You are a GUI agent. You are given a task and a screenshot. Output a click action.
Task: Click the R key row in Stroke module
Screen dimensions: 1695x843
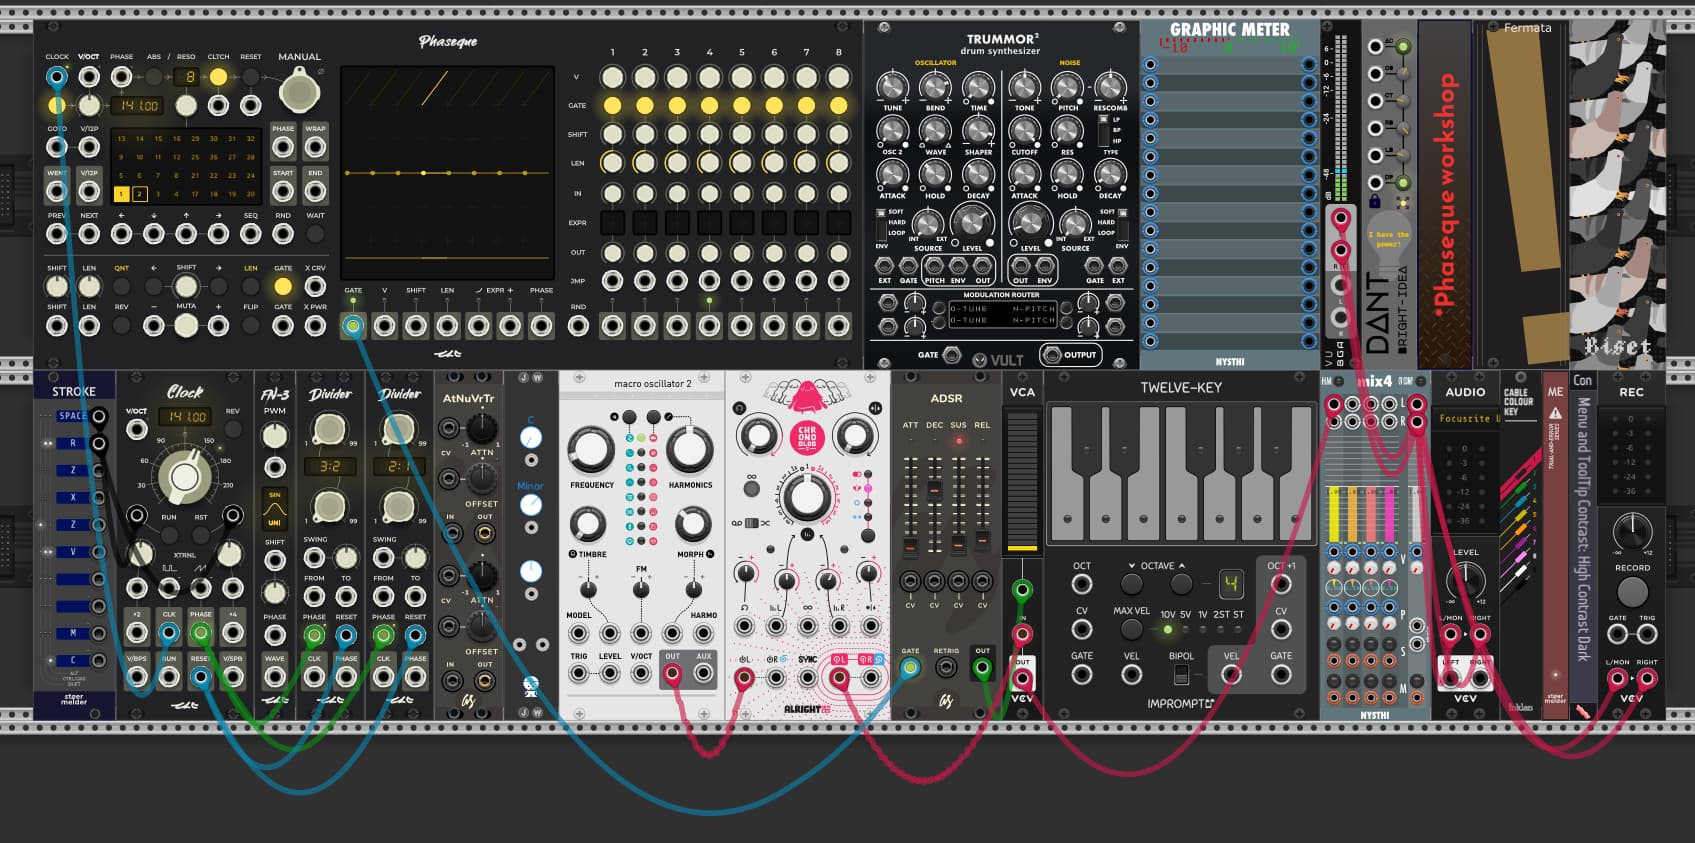72,443
